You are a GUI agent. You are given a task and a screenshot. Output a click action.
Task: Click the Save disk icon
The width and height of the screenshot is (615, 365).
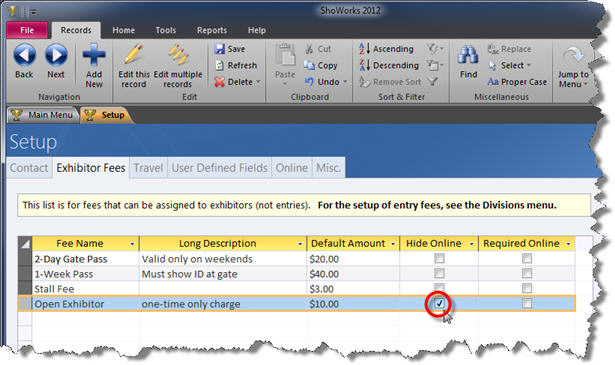tap(220, 49)
